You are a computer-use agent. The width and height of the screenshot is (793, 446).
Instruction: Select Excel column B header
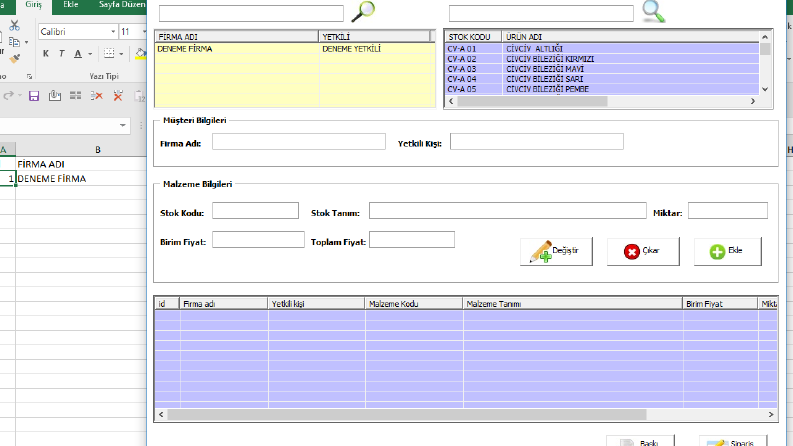(x=81, y=150)
